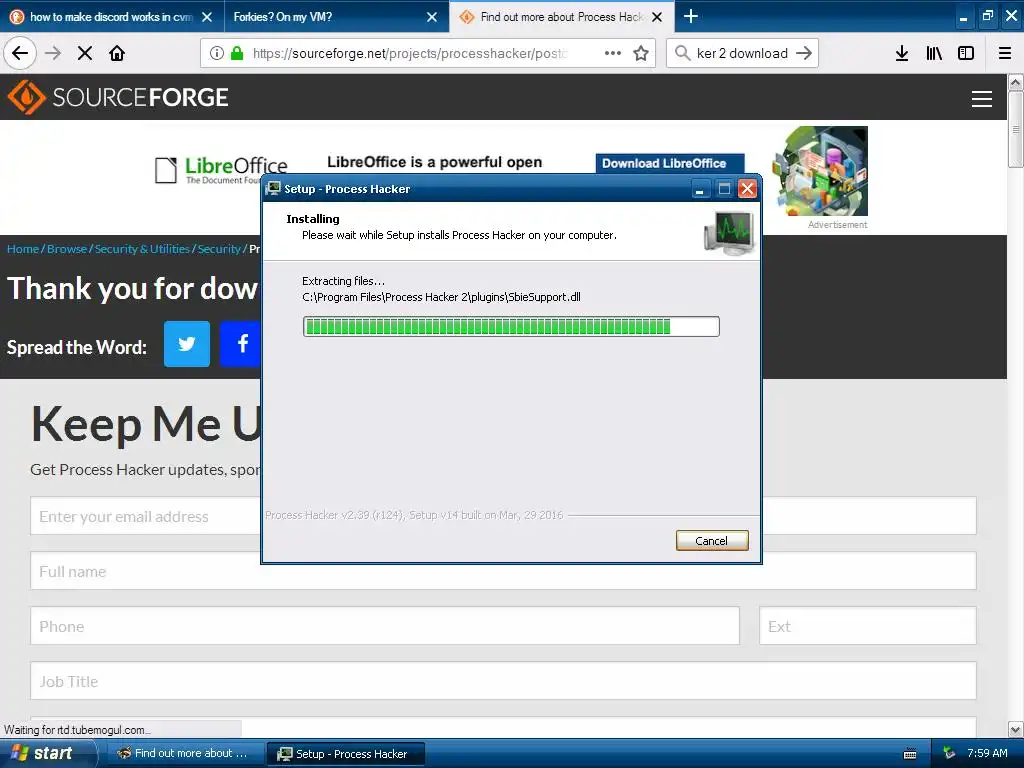Cancel the Process Hacker installation
Viewport: 1024px width, 768px height.
[712, 541]
